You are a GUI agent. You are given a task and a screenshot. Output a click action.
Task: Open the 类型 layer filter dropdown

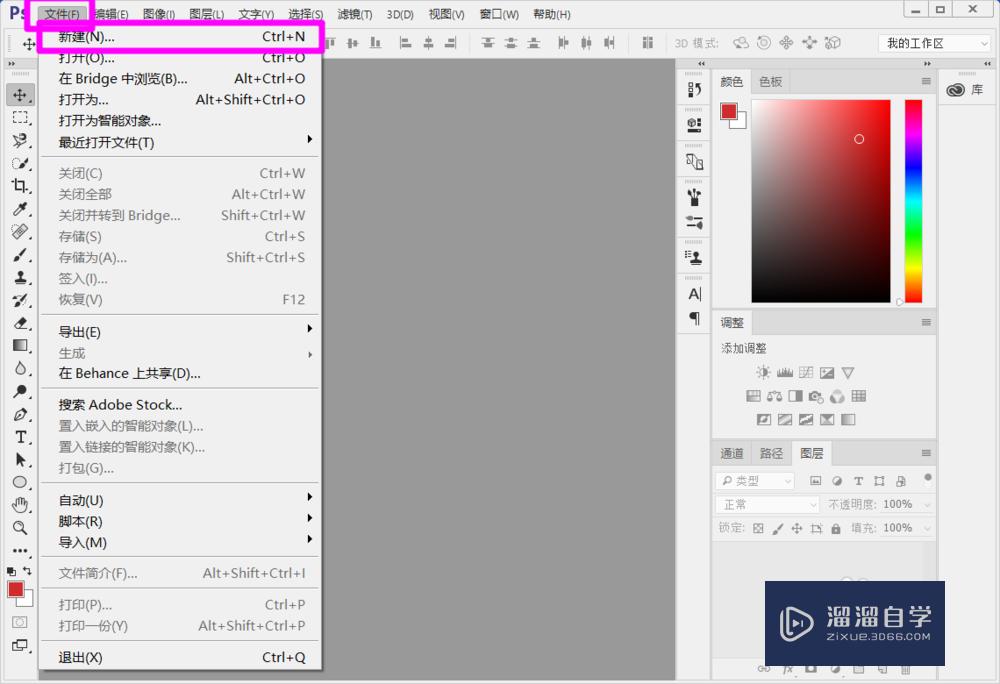(755, 480)
